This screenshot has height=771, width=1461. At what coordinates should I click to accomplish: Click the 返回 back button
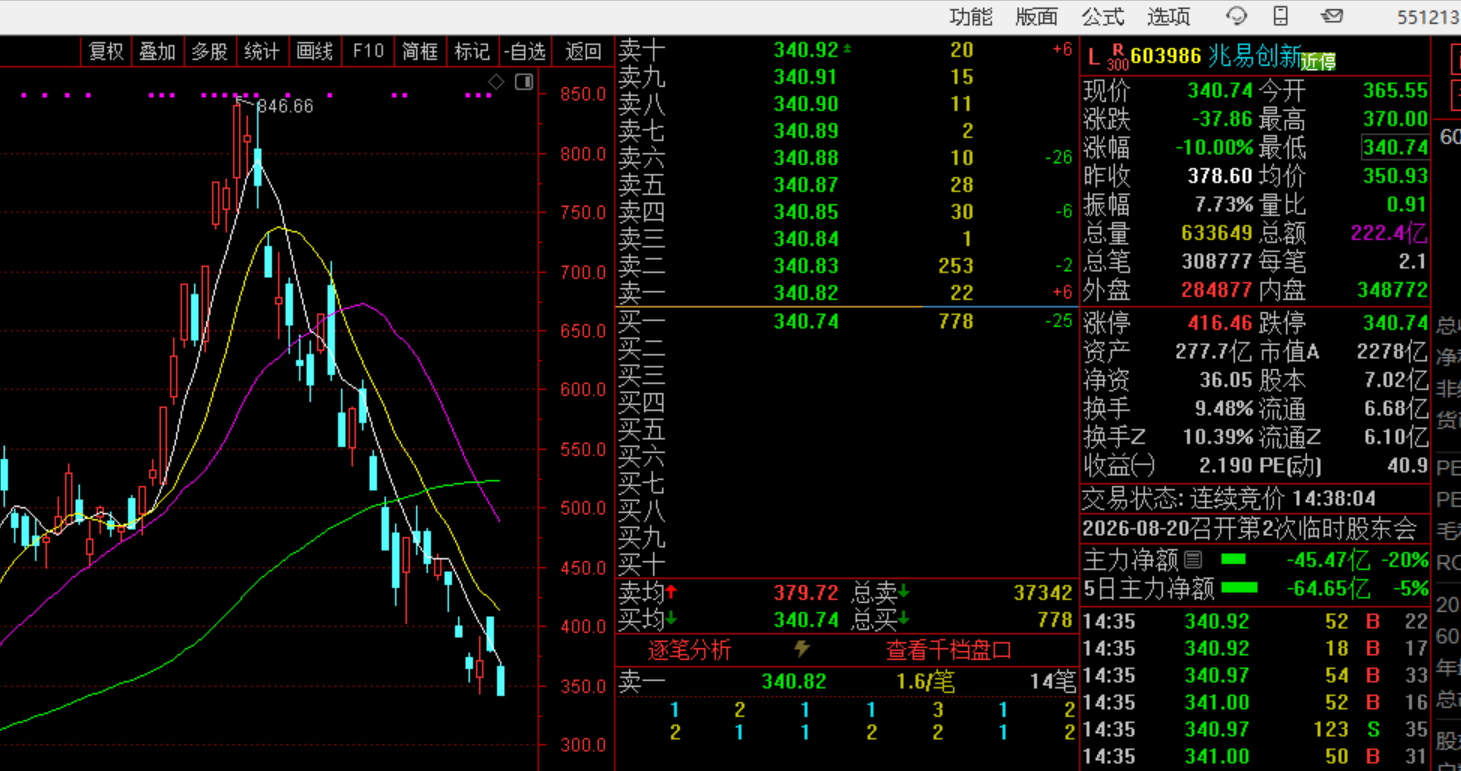coord(583,51)
